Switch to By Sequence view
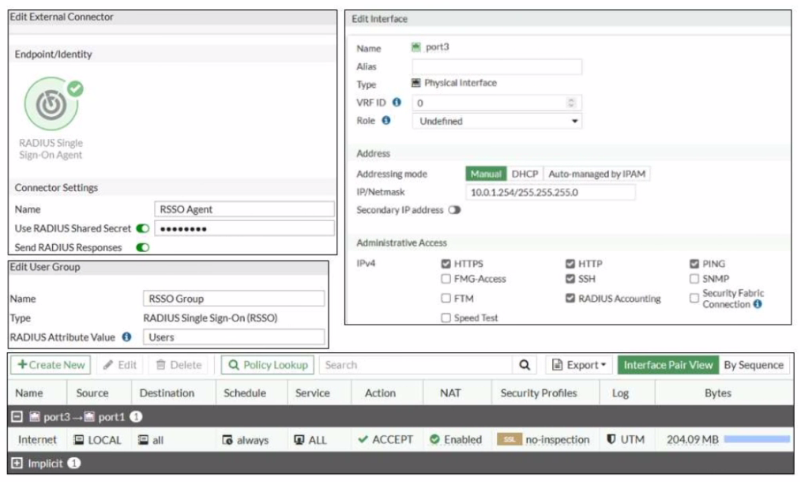Viewport: 800px width, 482px height. click(x=754, y=365)
